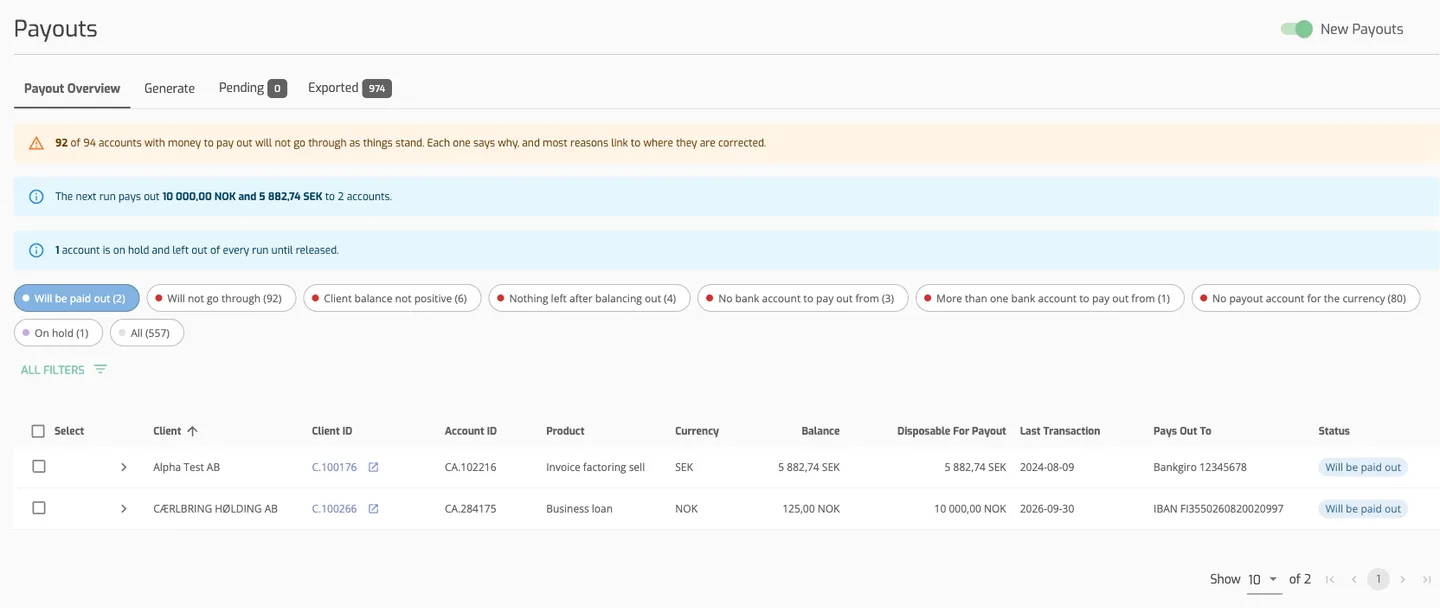1440x608 pixels.
Task: Open client link C.100266
Action: pos(334,509)
